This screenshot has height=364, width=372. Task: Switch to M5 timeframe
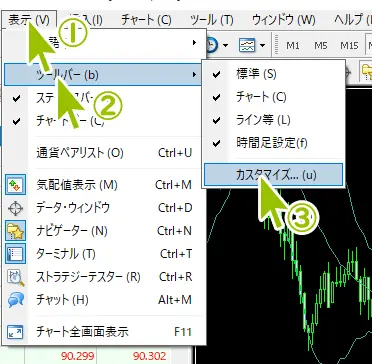tap(320, 45)
